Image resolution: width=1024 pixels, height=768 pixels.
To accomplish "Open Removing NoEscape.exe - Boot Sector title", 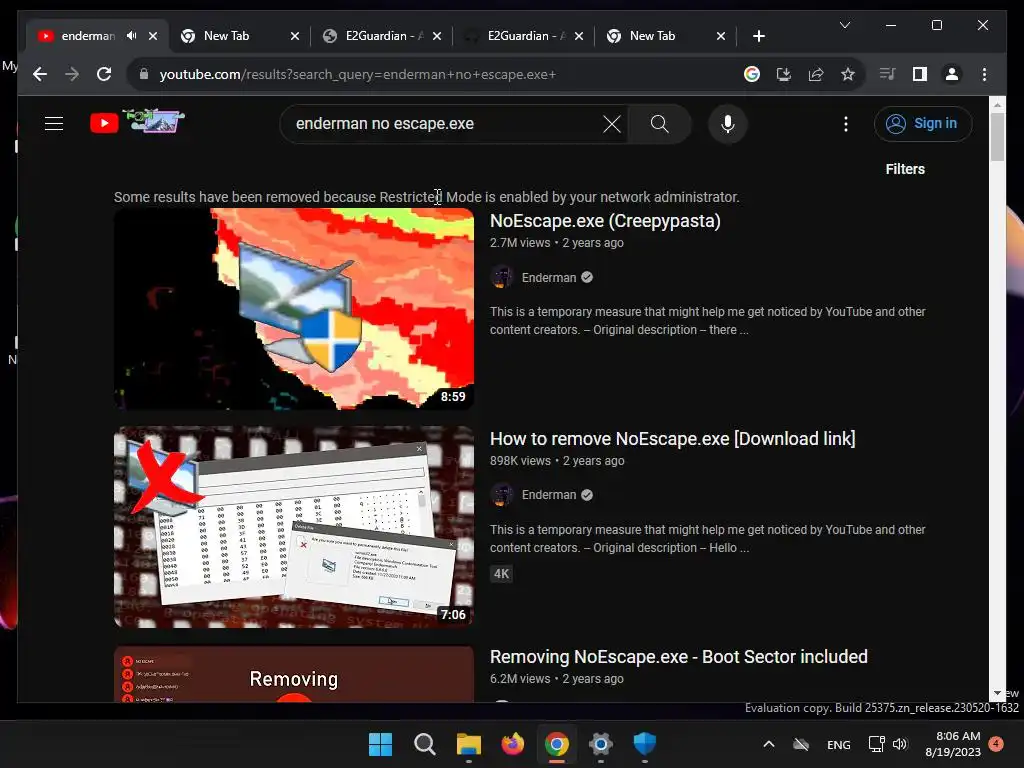I will click(679, 656).
